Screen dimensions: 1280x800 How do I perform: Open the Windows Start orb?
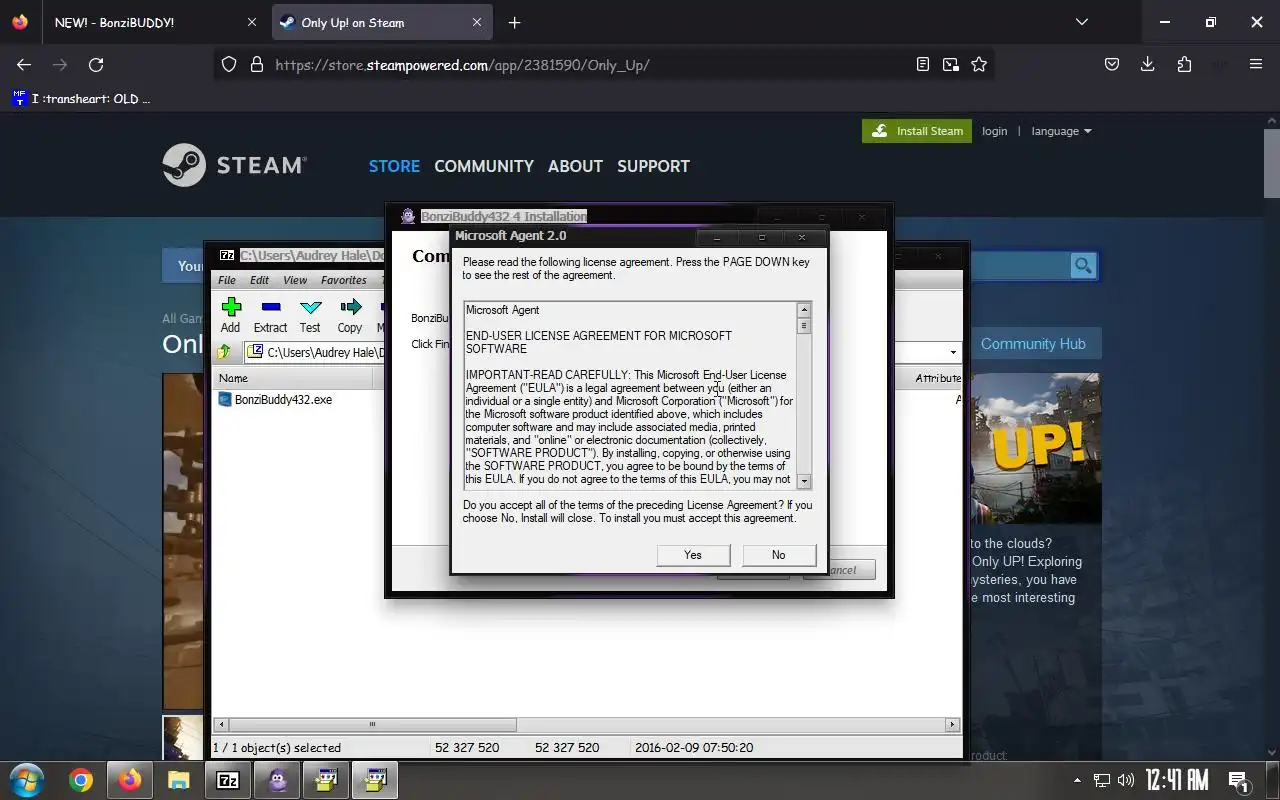click(x=26, y=780)
